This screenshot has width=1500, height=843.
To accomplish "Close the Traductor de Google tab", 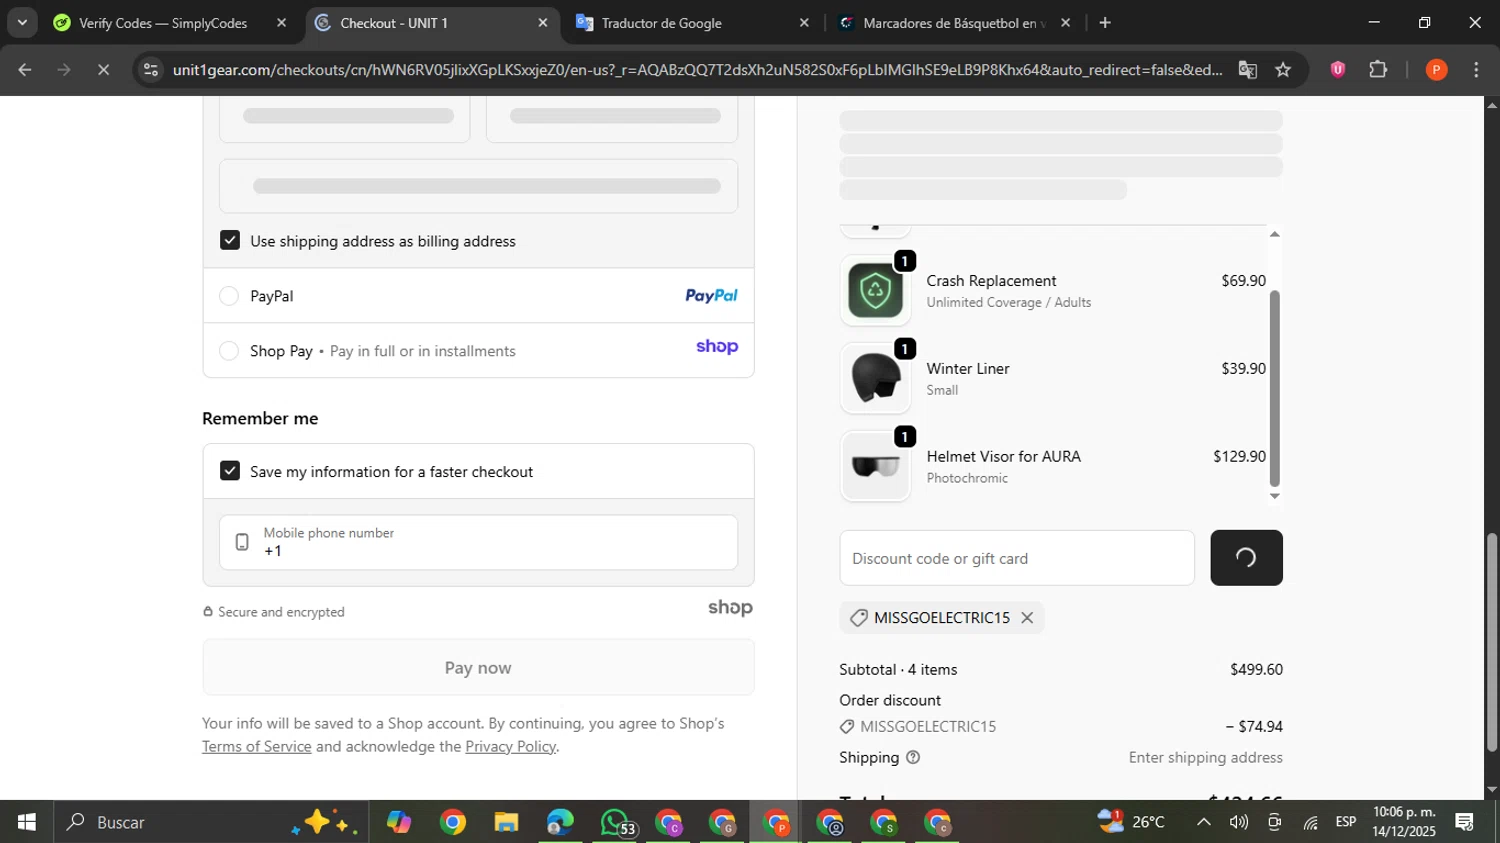I will point(804,23).
